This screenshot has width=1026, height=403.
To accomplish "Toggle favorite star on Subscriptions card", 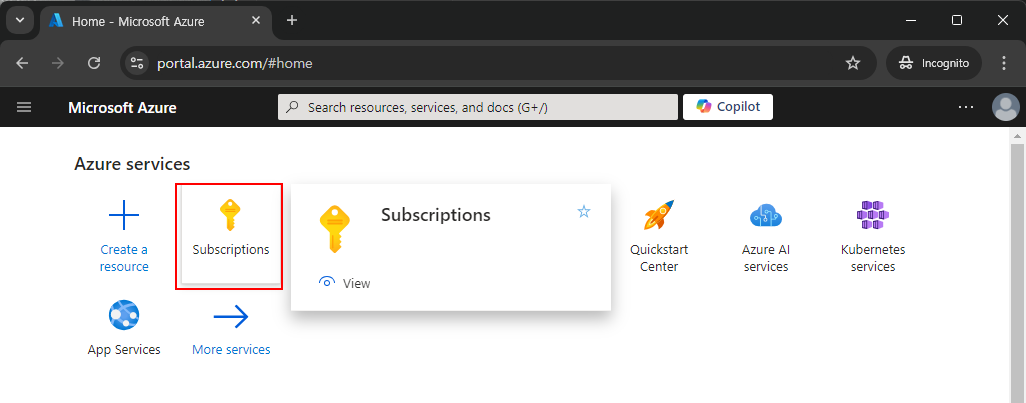I will (x=584, y=211).
